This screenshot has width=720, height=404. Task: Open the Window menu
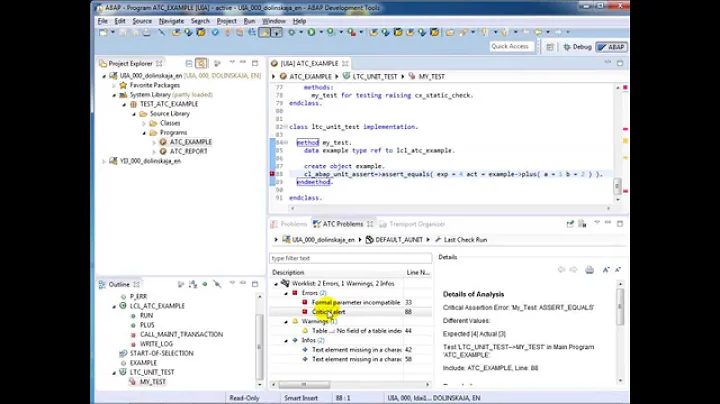point(274,21)
